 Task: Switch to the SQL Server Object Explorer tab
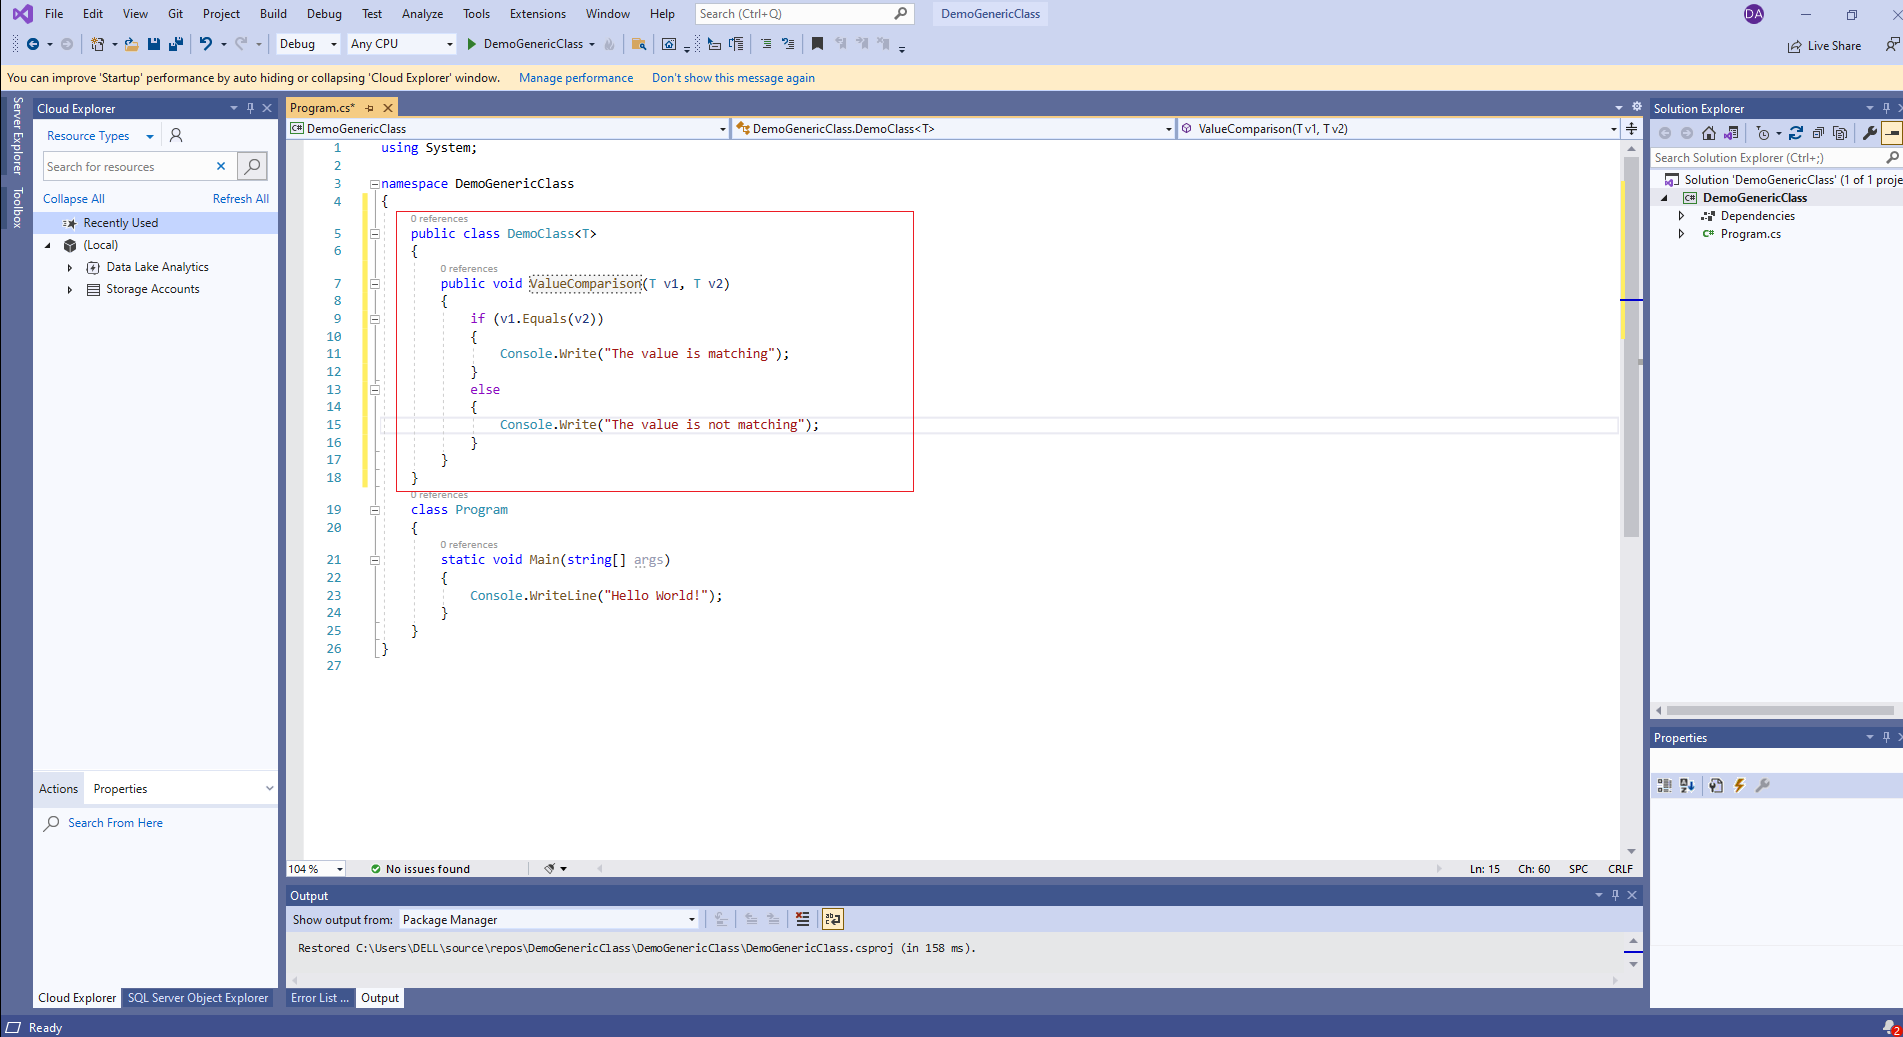[x=197, y=997]
